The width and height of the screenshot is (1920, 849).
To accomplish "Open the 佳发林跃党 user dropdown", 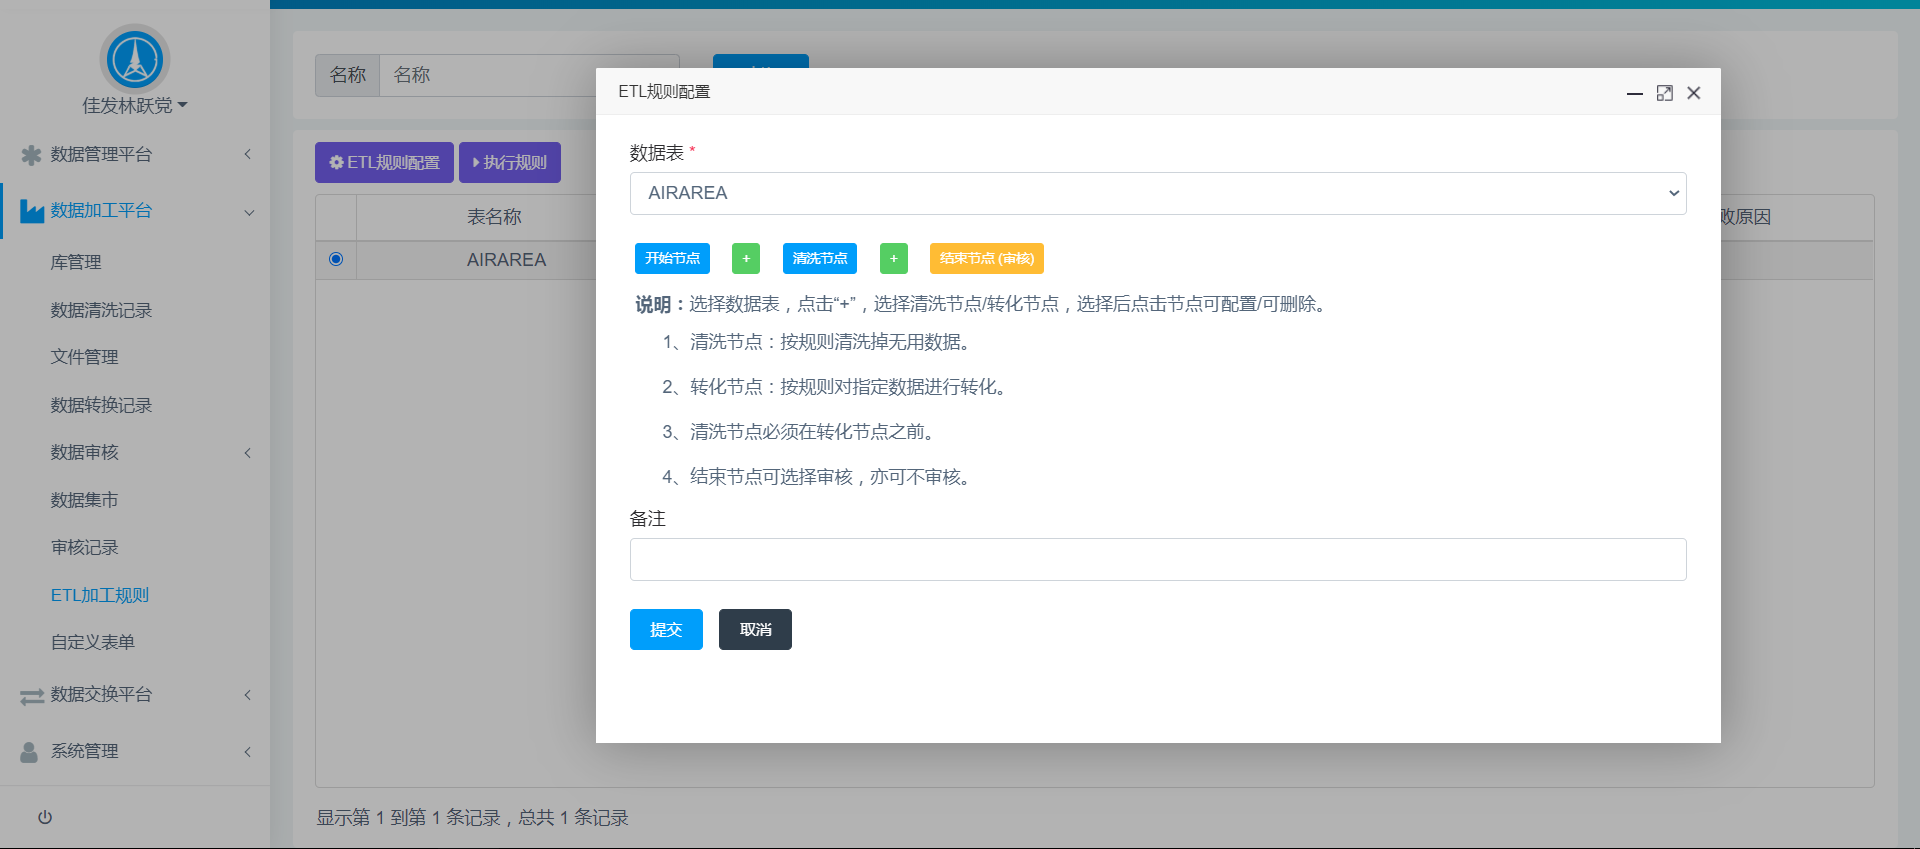I will pyautogui.click(x=134, y=105).
